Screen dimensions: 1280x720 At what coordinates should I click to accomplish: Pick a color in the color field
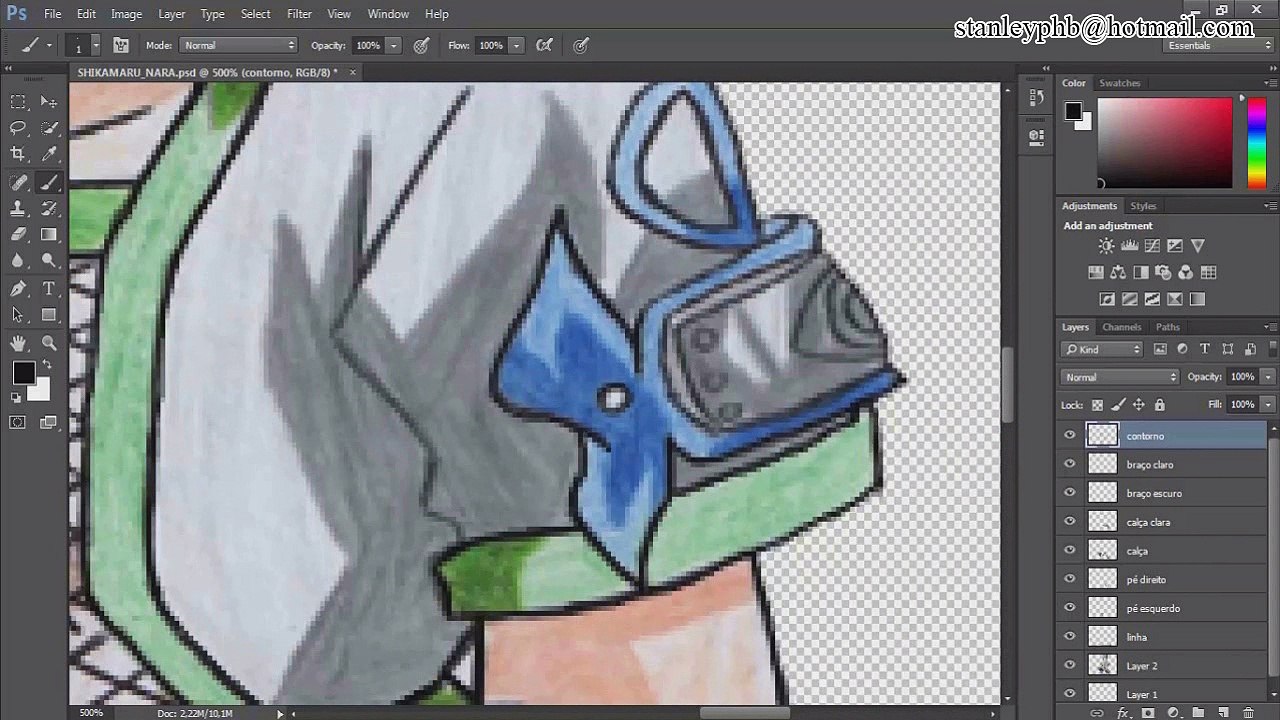click(1165, 142)
